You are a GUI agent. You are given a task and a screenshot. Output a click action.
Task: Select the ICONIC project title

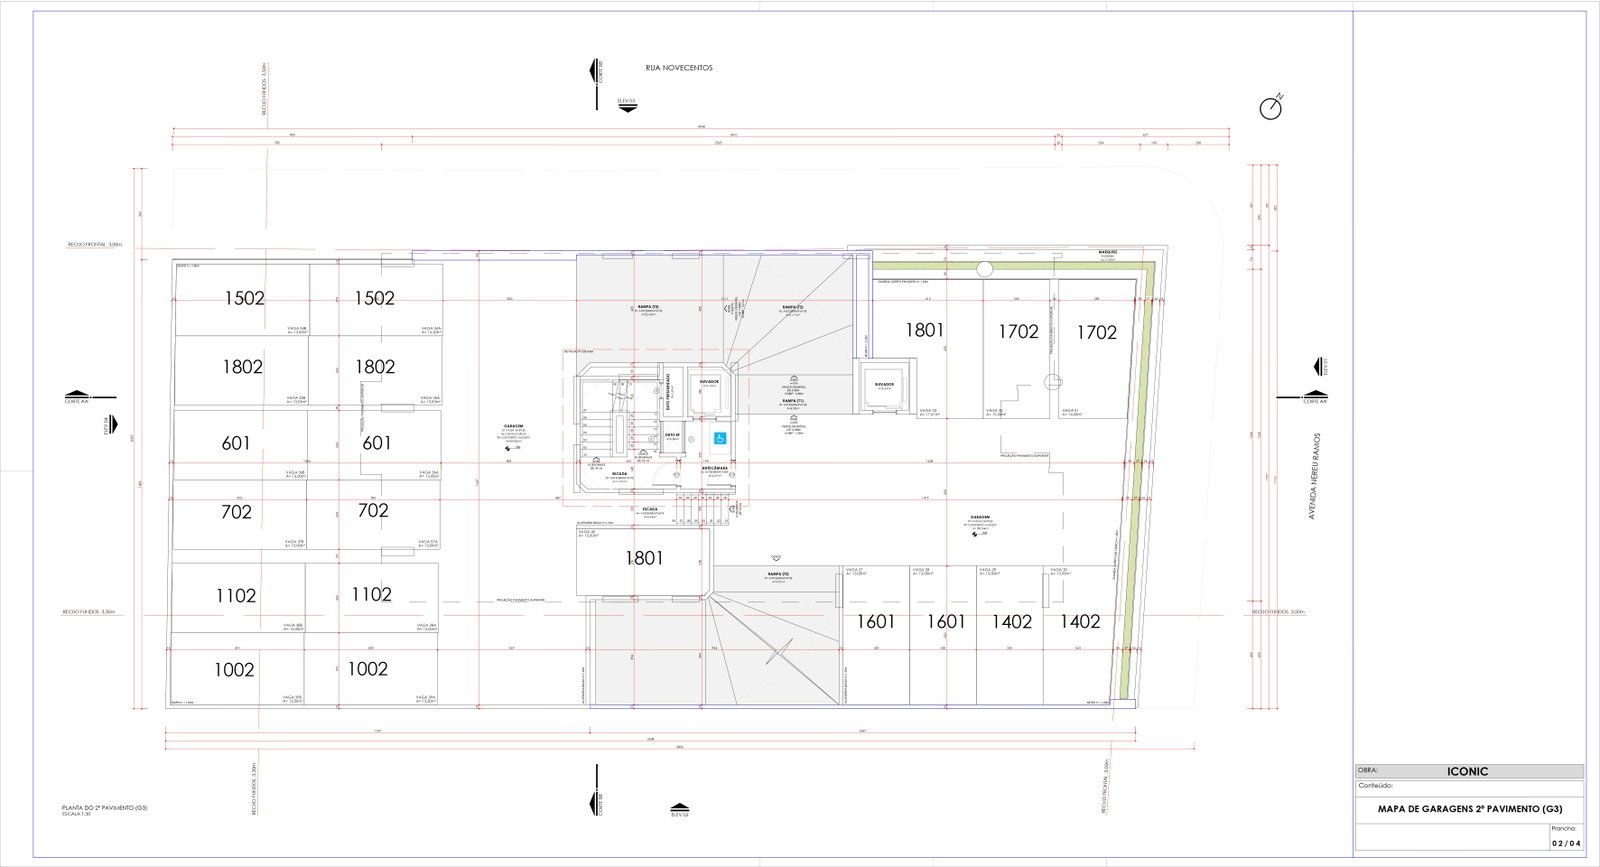[x=1468, y=771]
